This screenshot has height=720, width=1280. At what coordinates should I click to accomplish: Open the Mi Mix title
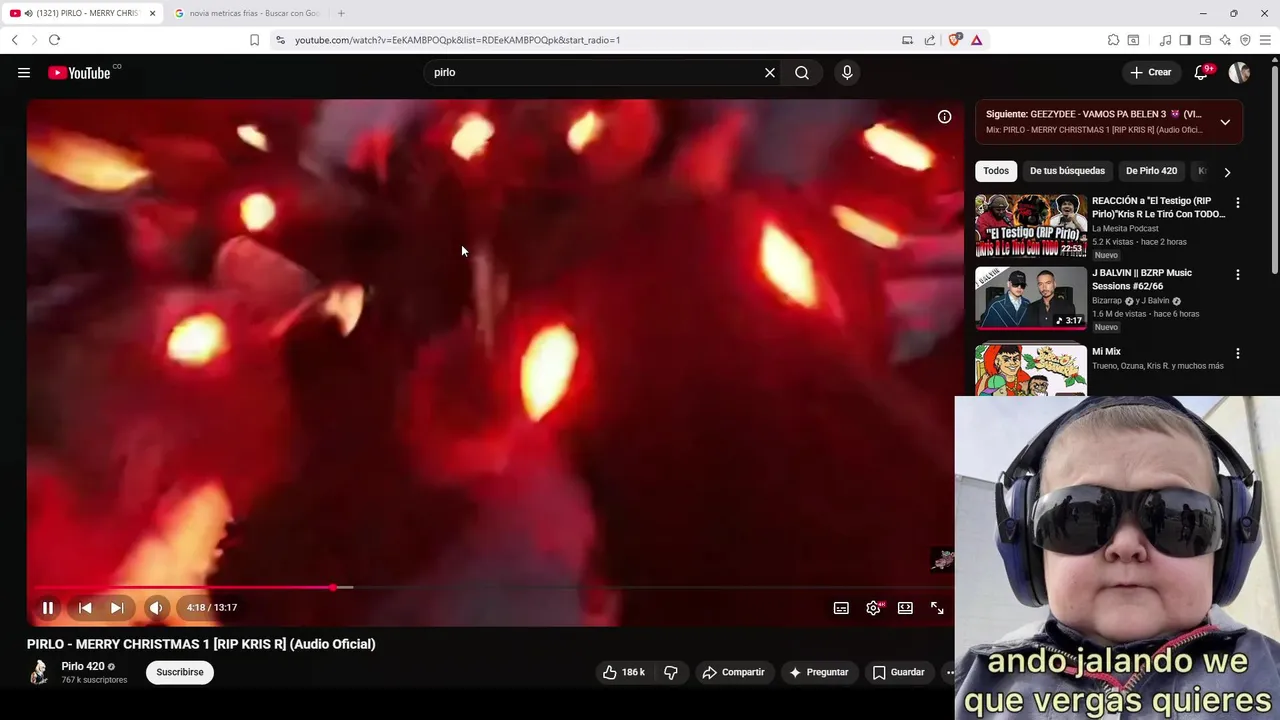coord(1106,352)
